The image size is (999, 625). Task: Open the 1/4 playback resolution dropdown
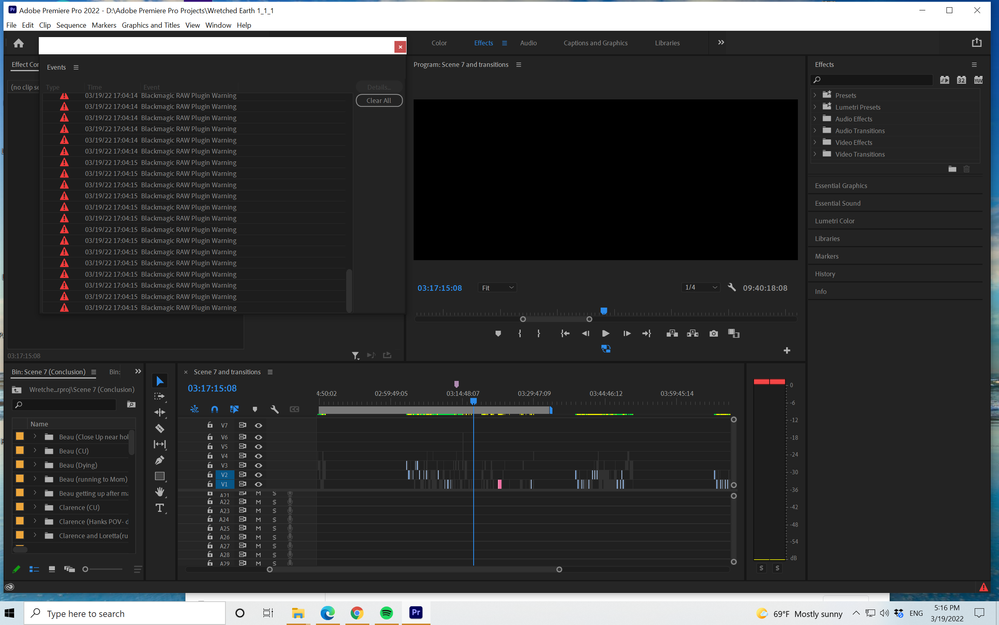(700, 287)
